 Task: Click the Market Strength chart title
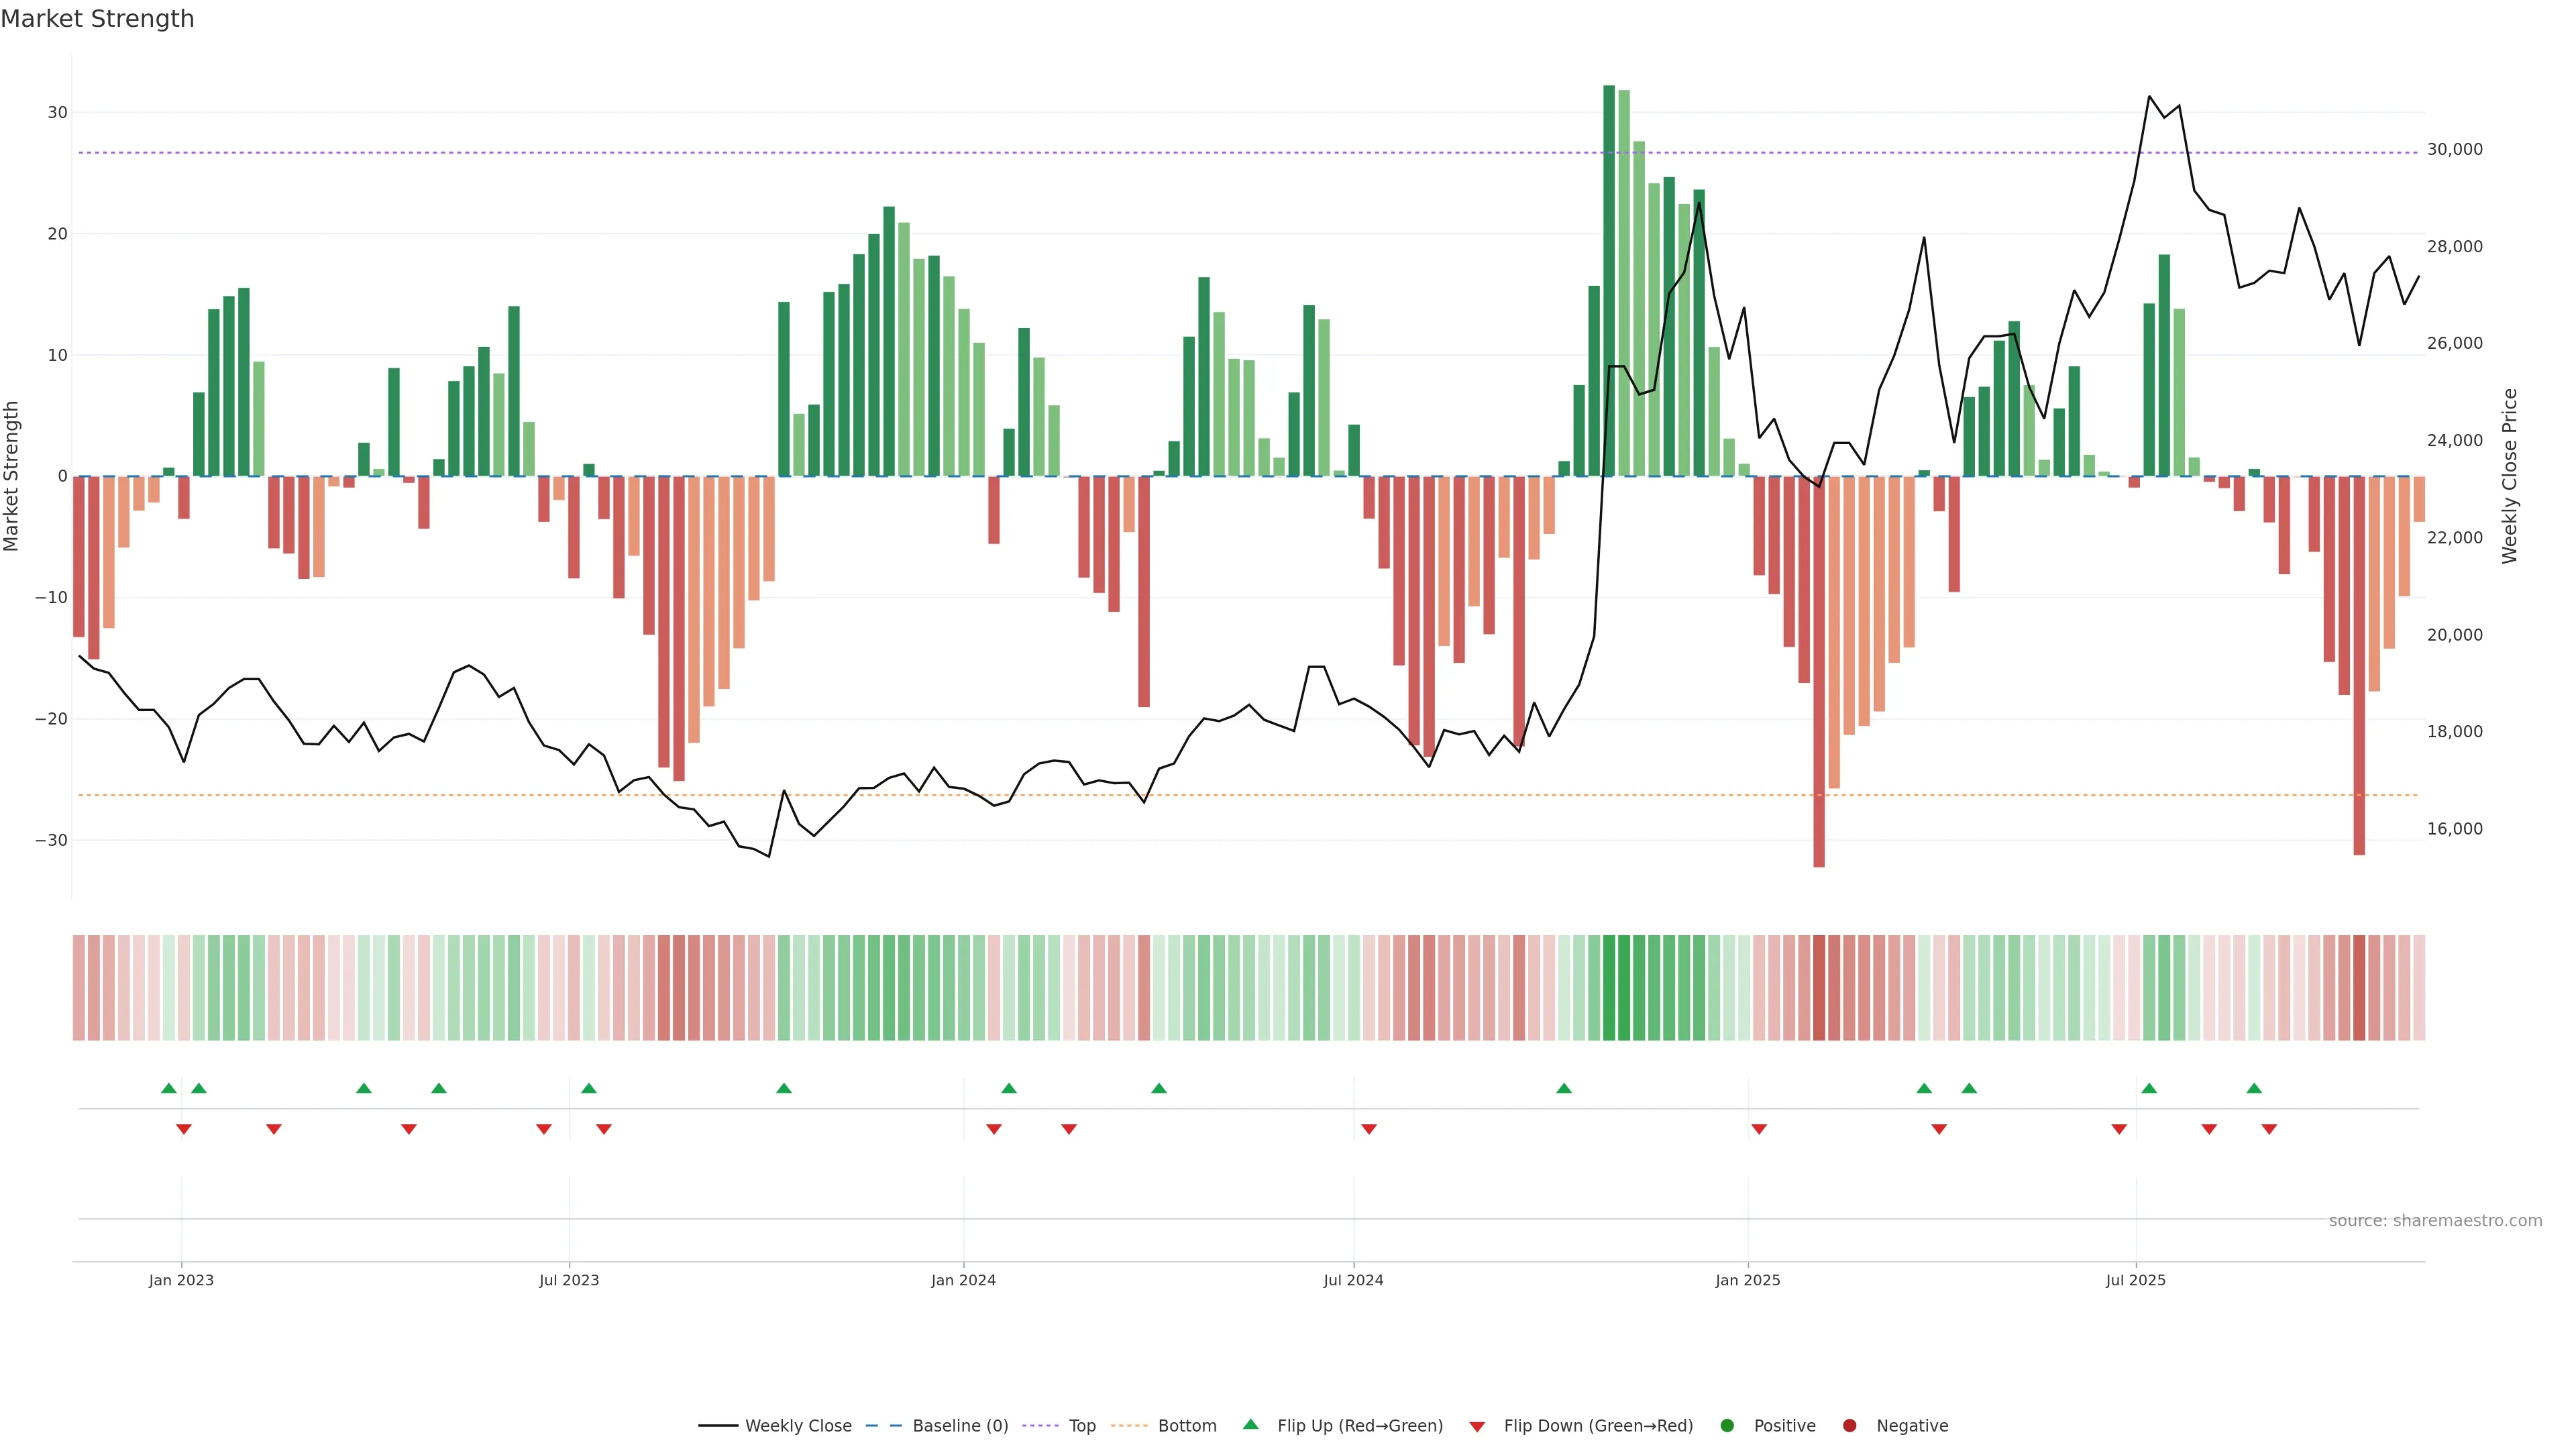(x=97, y=19)
